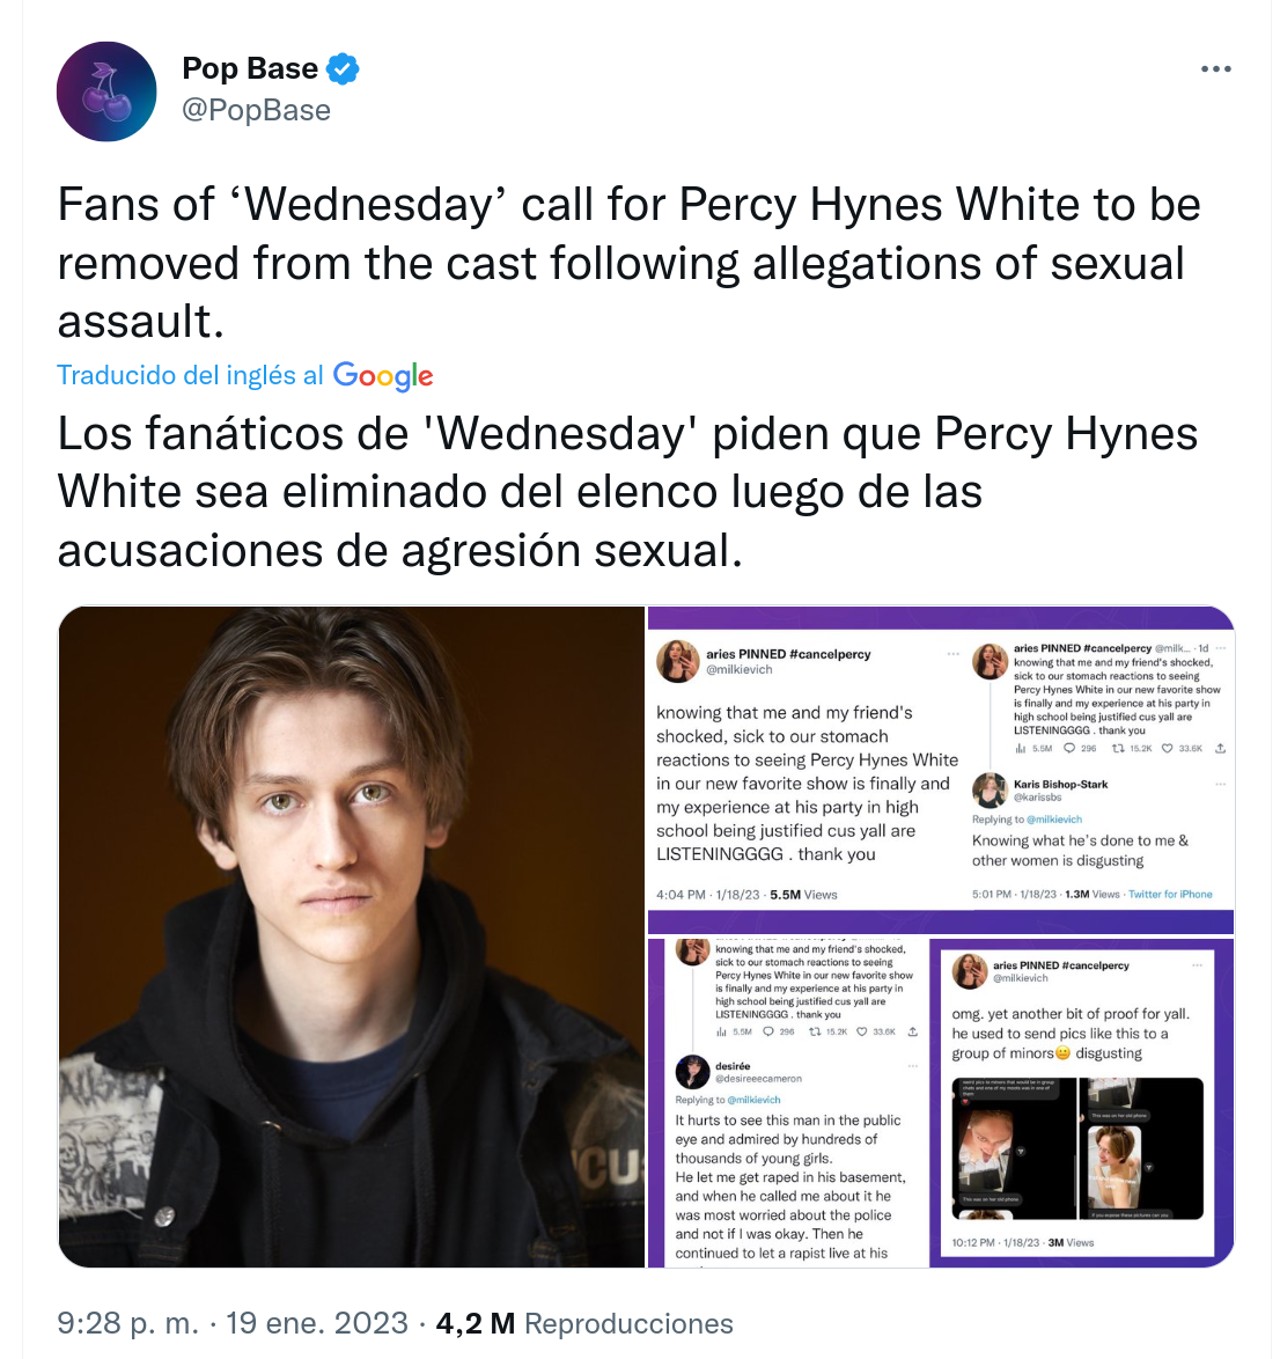
Task: Click the 'Twitter for iPhone' source label
Action: (1170, 894)
